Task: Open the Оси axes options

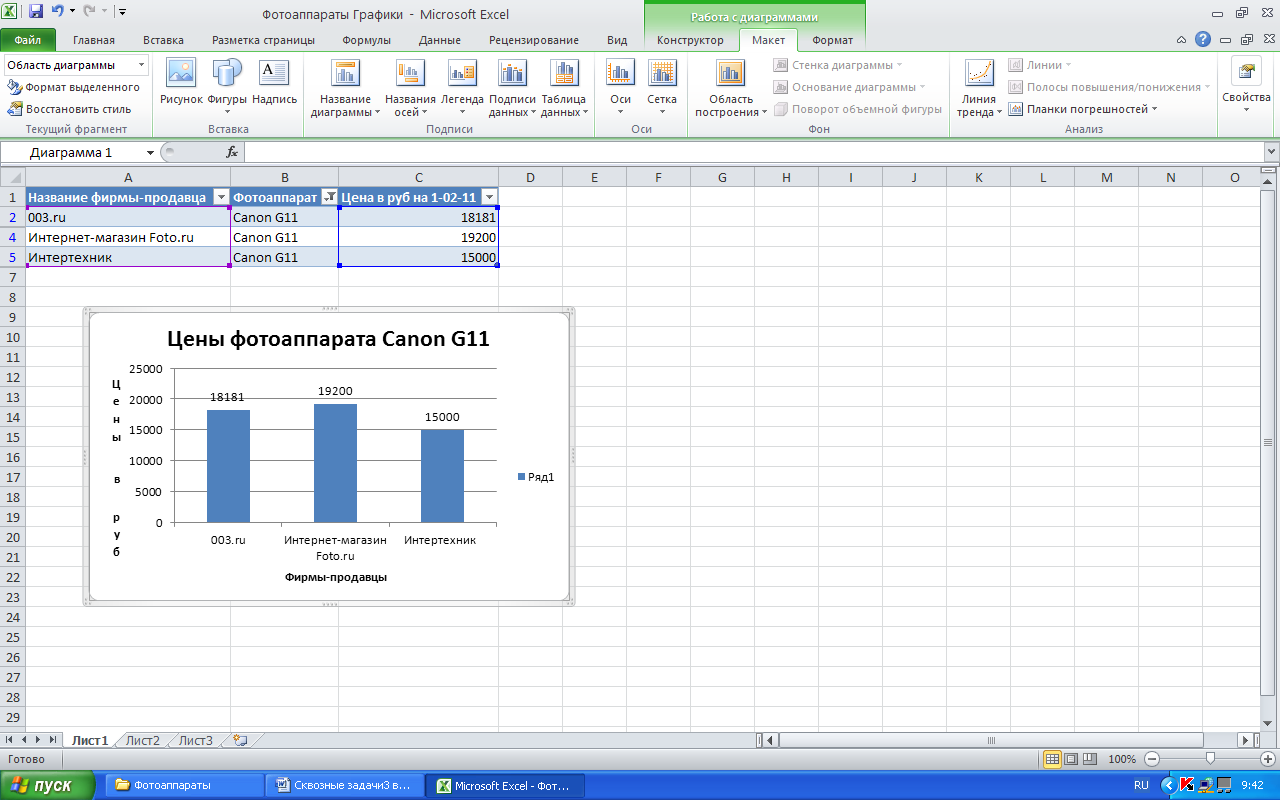Action: [x=621, y=88]
